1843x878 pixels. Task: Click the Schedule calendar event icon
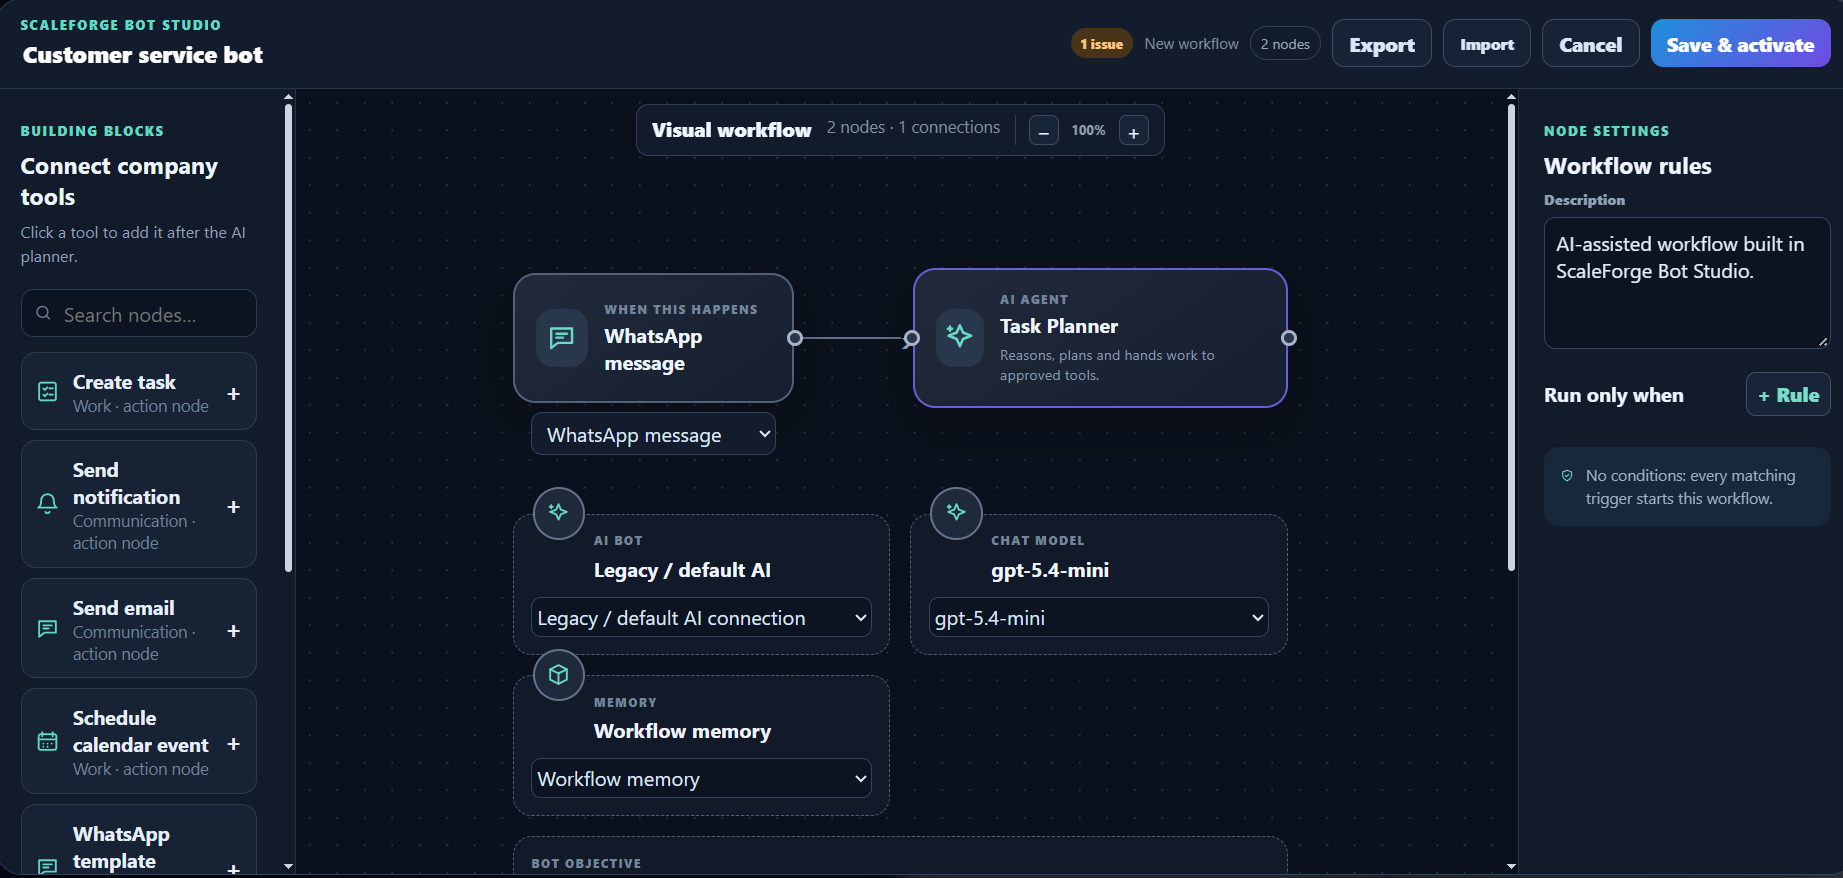click(47, 741)
